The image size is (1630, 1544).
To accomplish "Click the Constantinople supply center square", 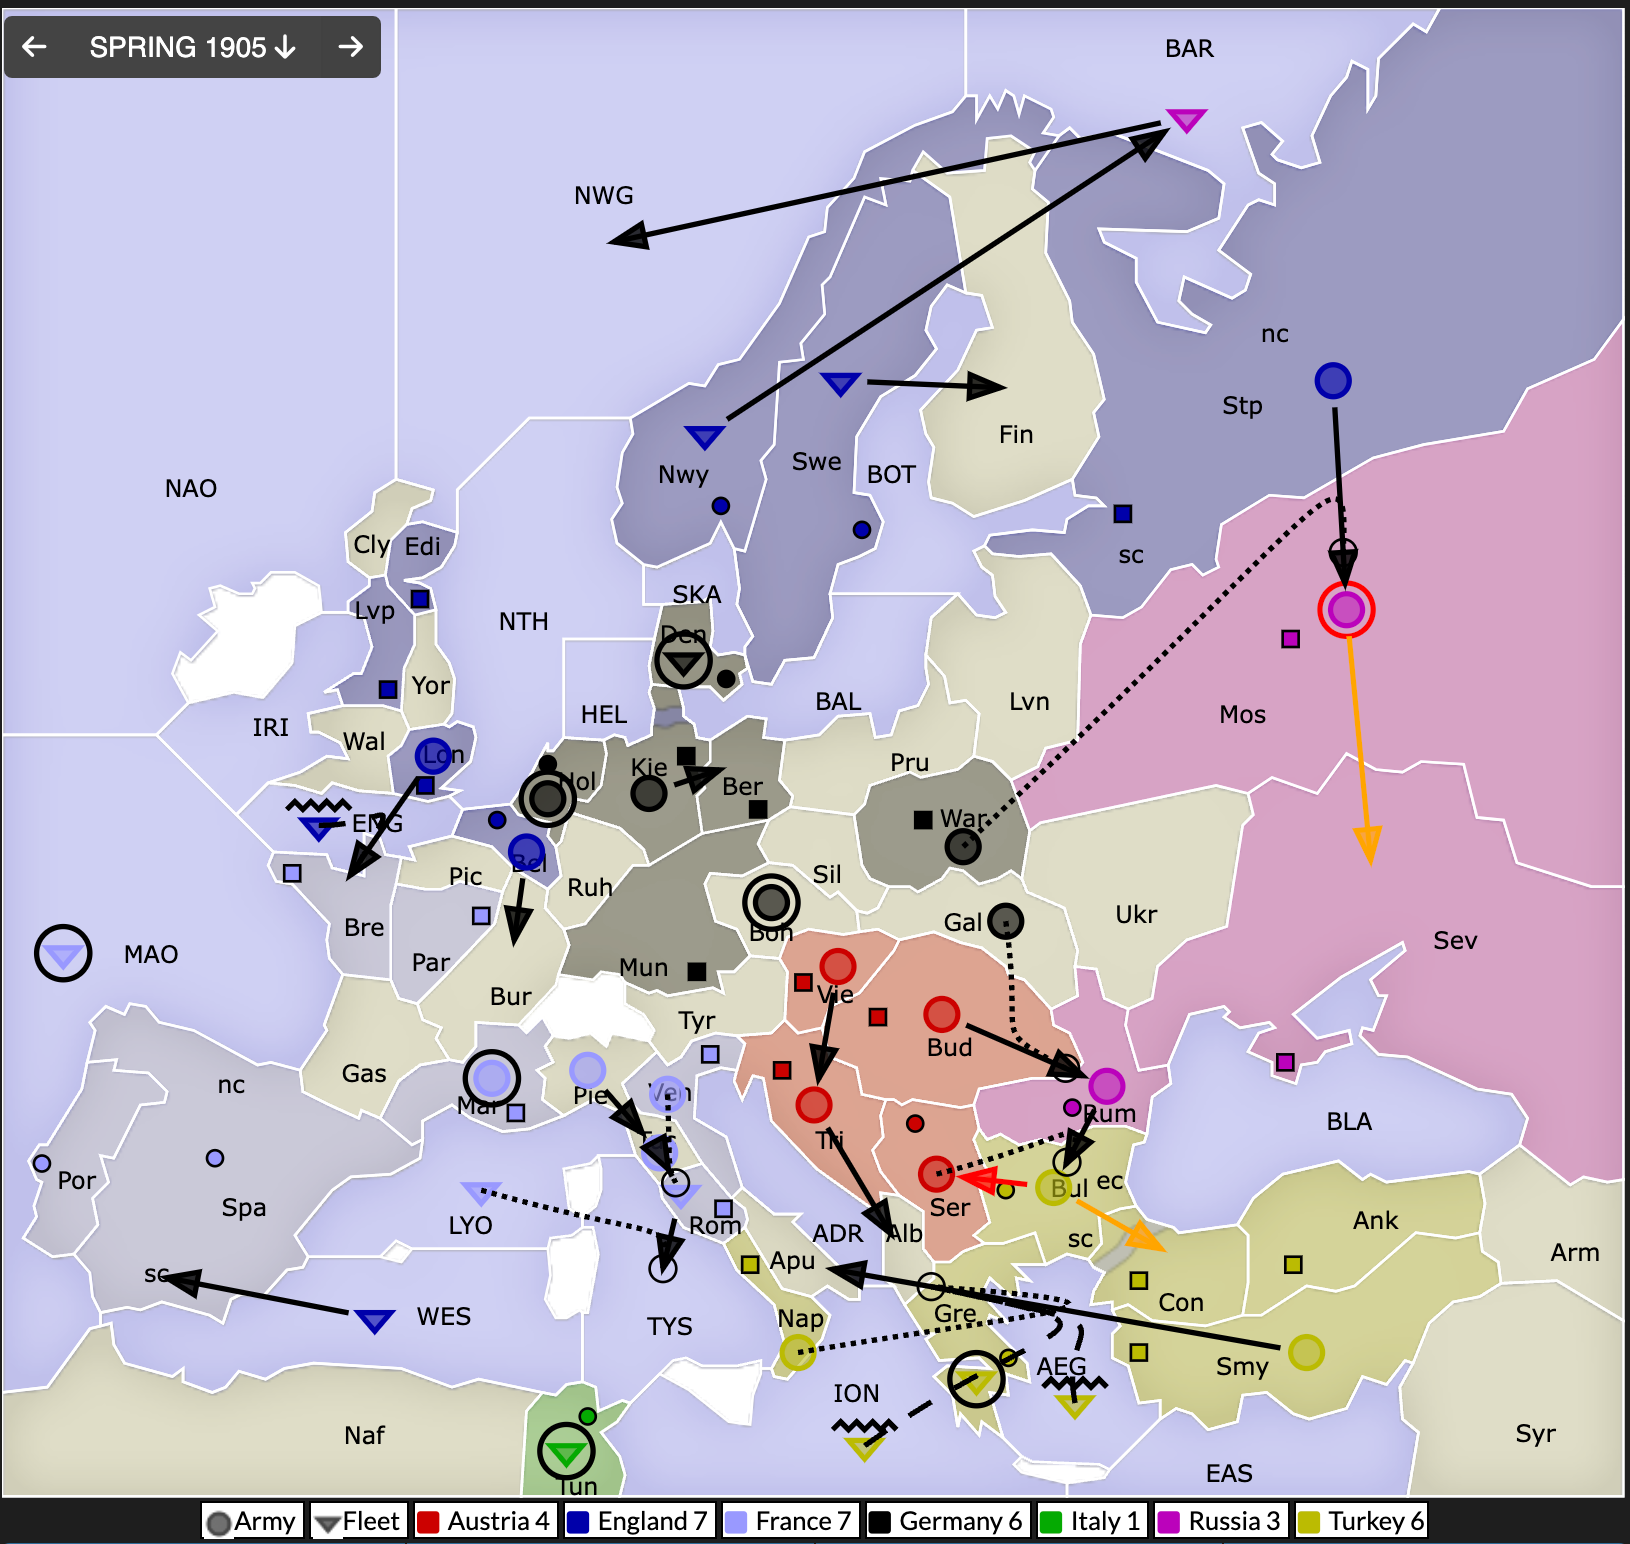I will coord(1138,1280).
